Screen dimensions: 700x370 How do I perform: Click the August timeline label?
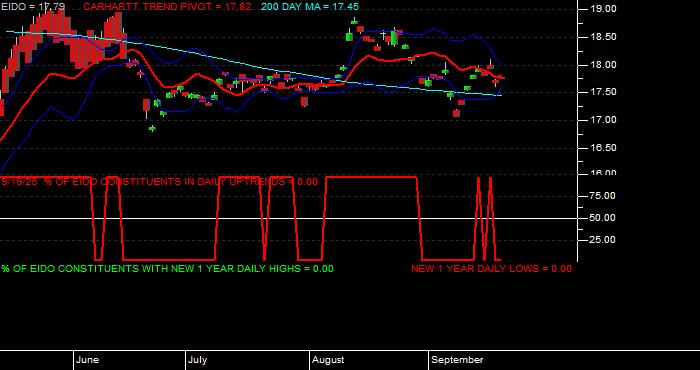click(x=328, y=360)
